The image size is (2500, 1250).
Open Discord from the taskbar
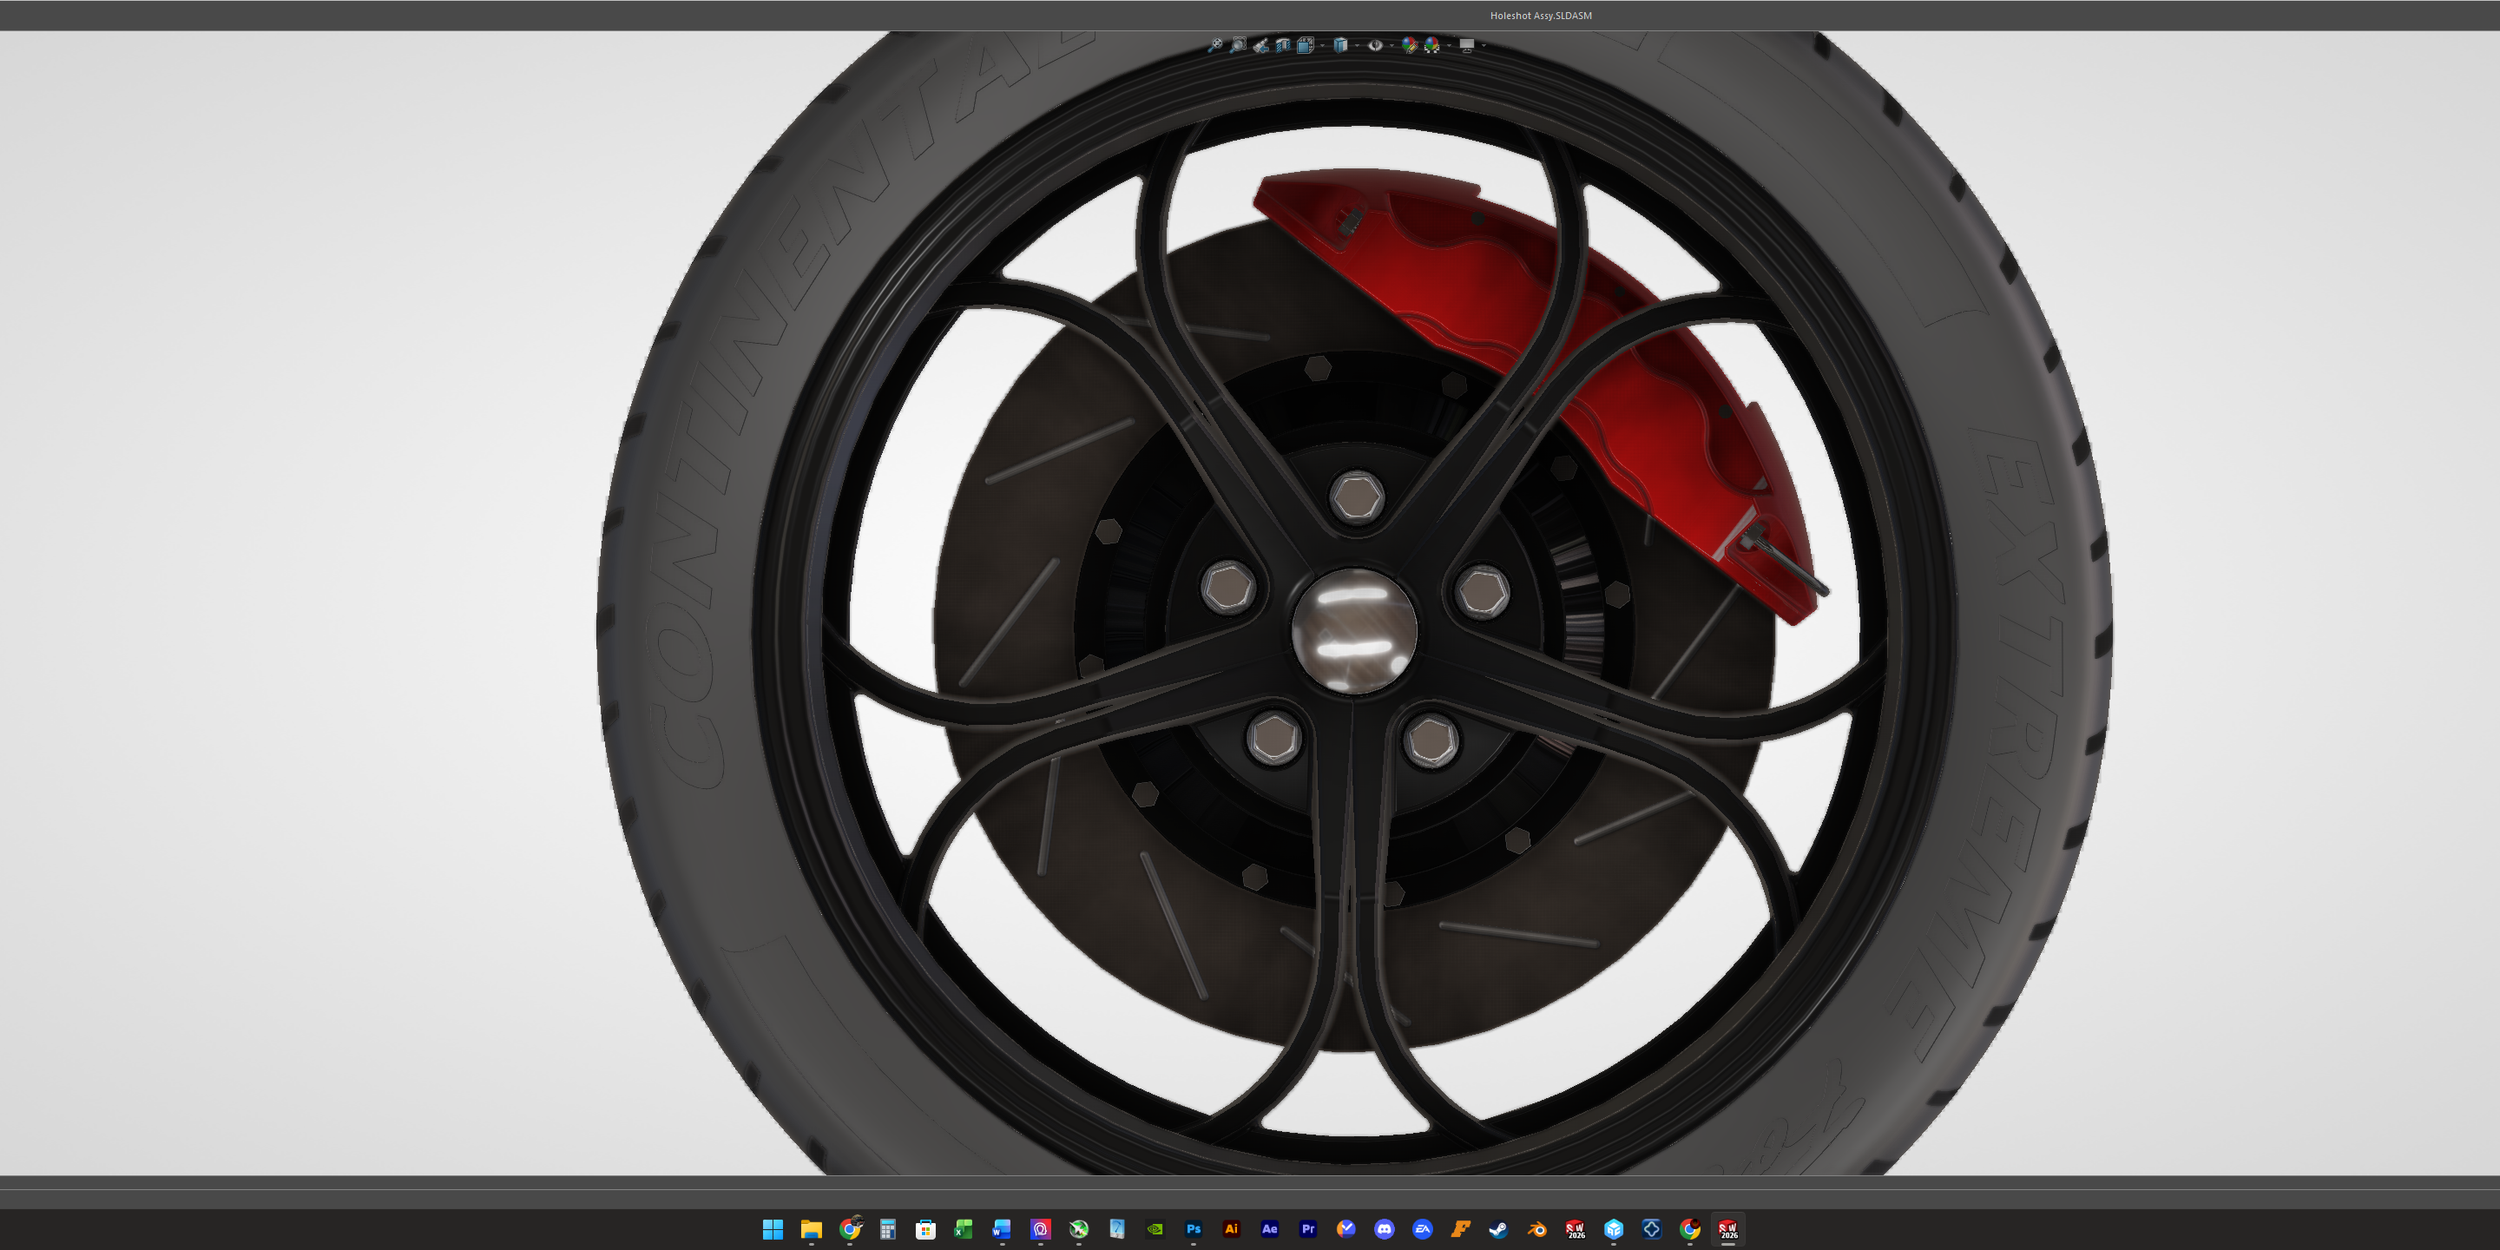[1384, 1230]
